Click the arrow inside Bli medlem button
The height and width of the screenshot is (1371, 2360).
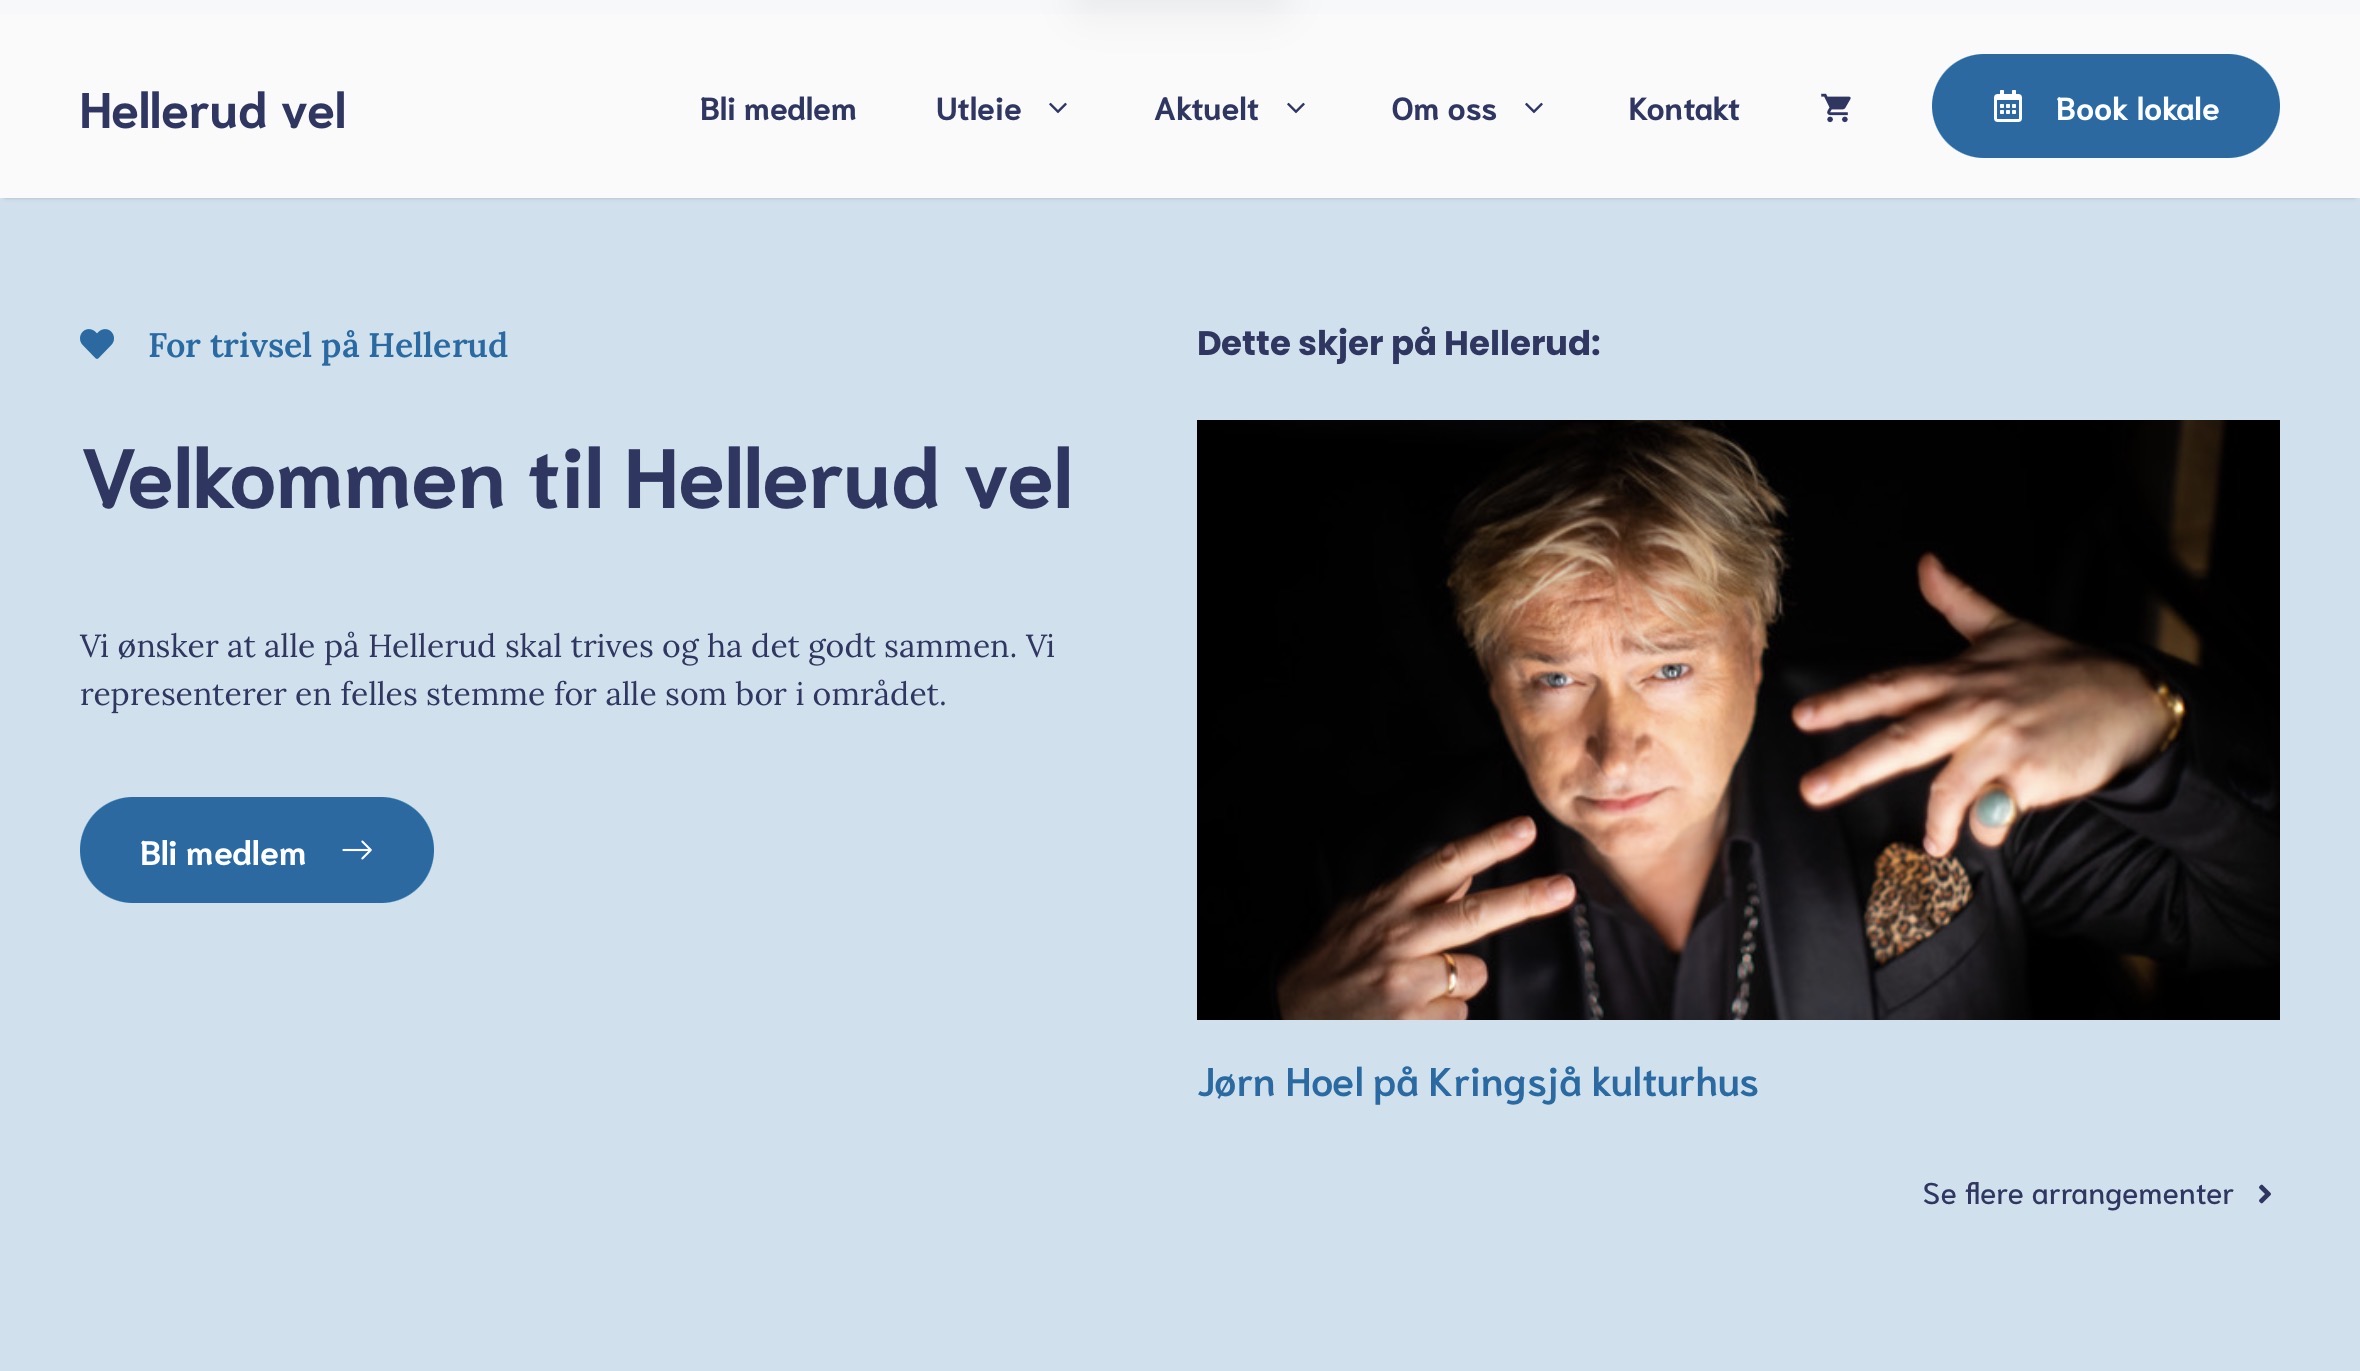pos(357,850)
